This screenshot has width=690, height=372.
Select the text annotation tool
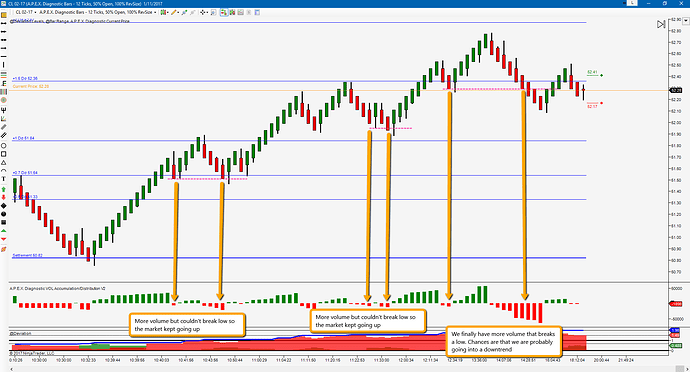pos(4,179)
